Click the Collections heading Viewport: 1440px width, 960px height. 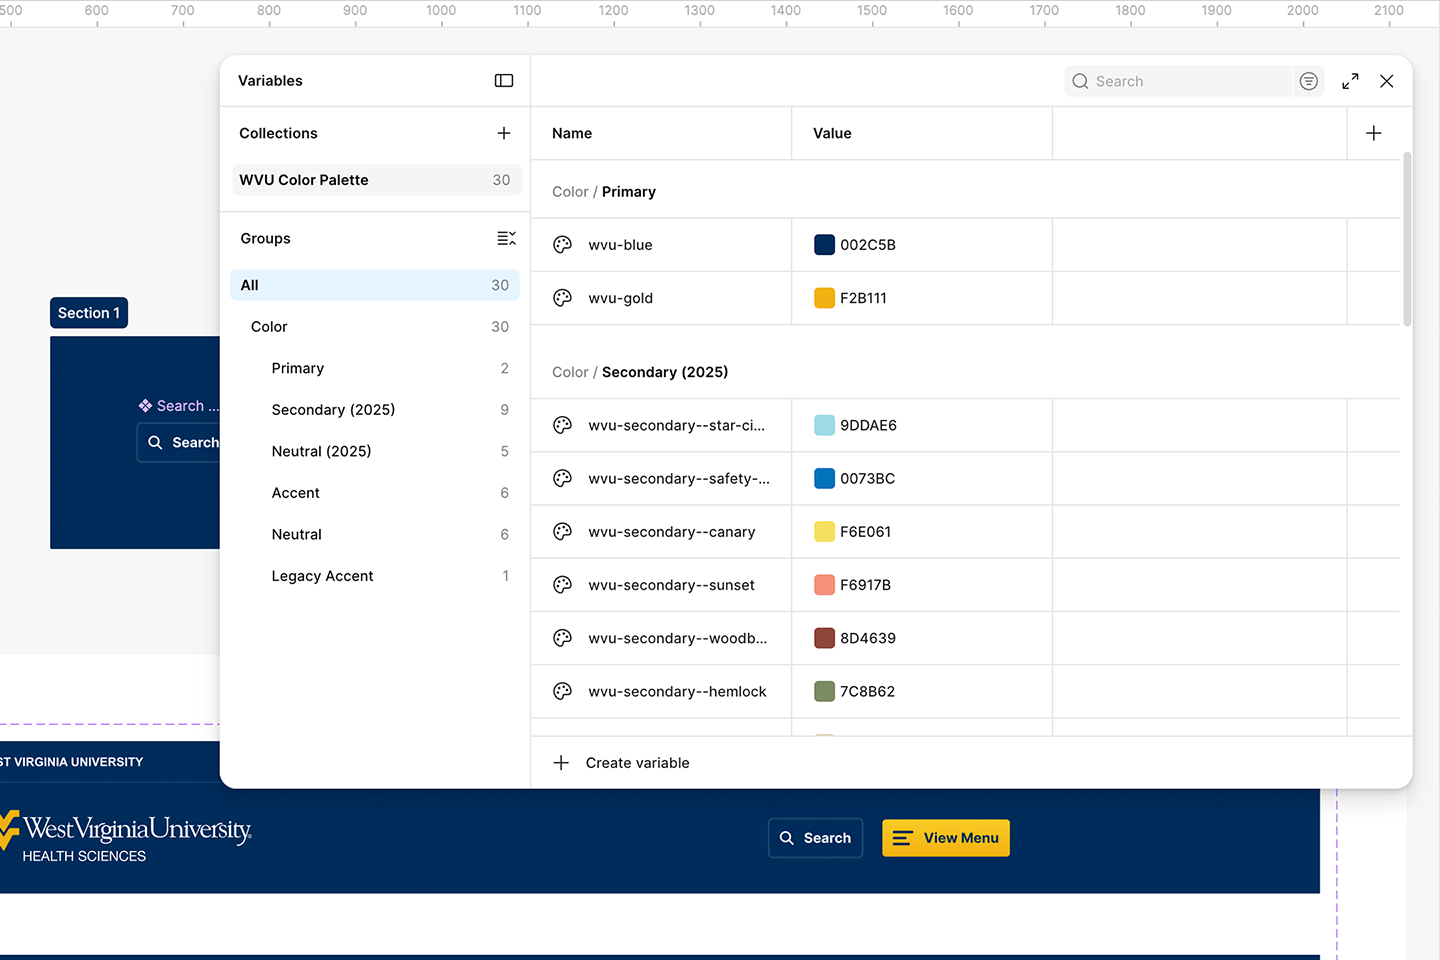[278, 133]
